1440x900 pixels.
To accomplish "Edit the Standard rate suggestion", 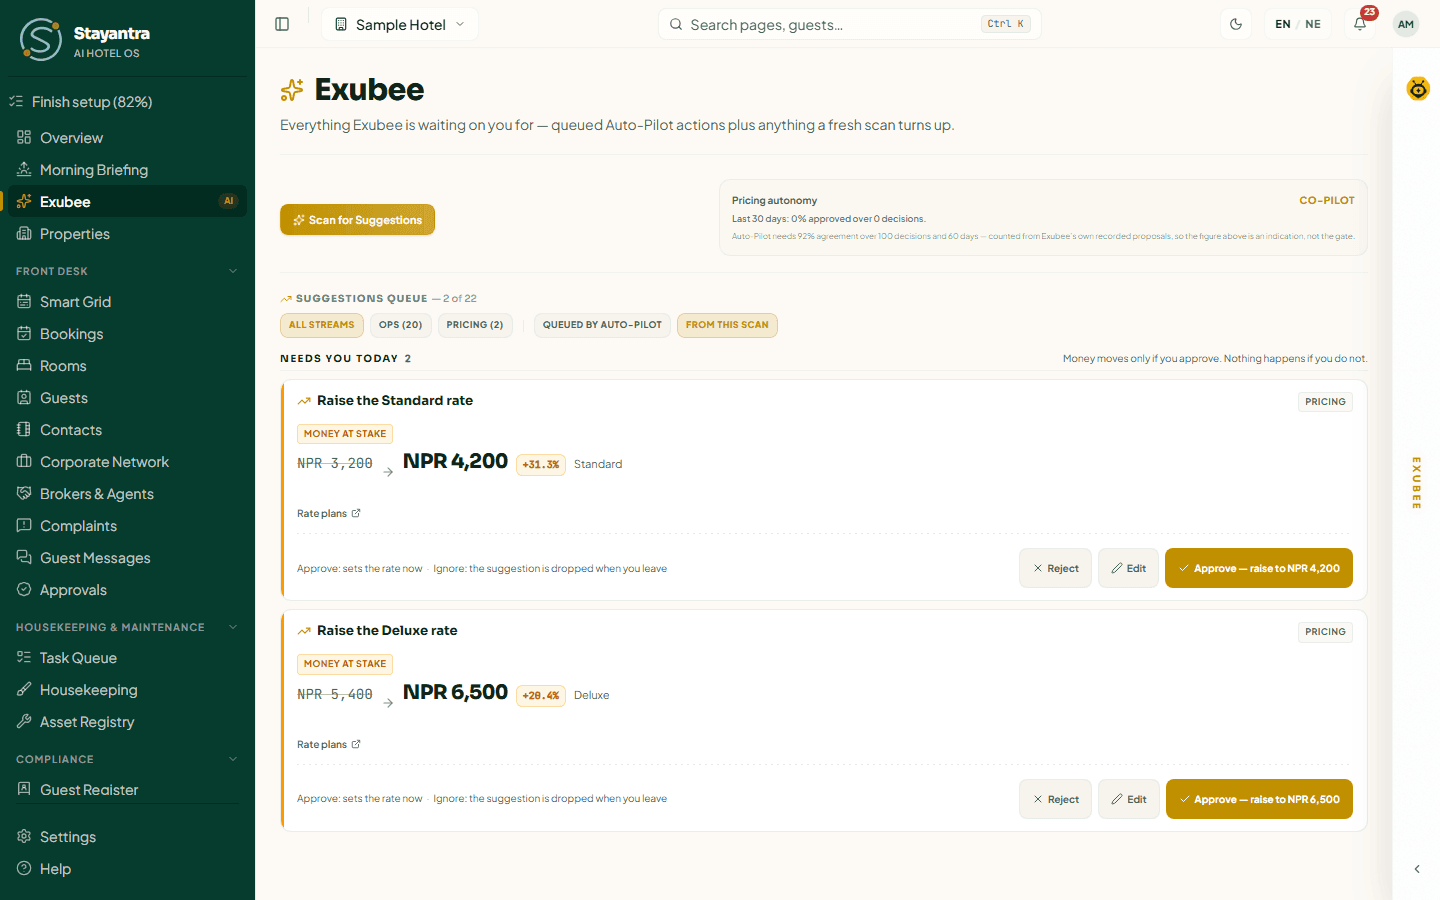I will [x=1129, y=568].
